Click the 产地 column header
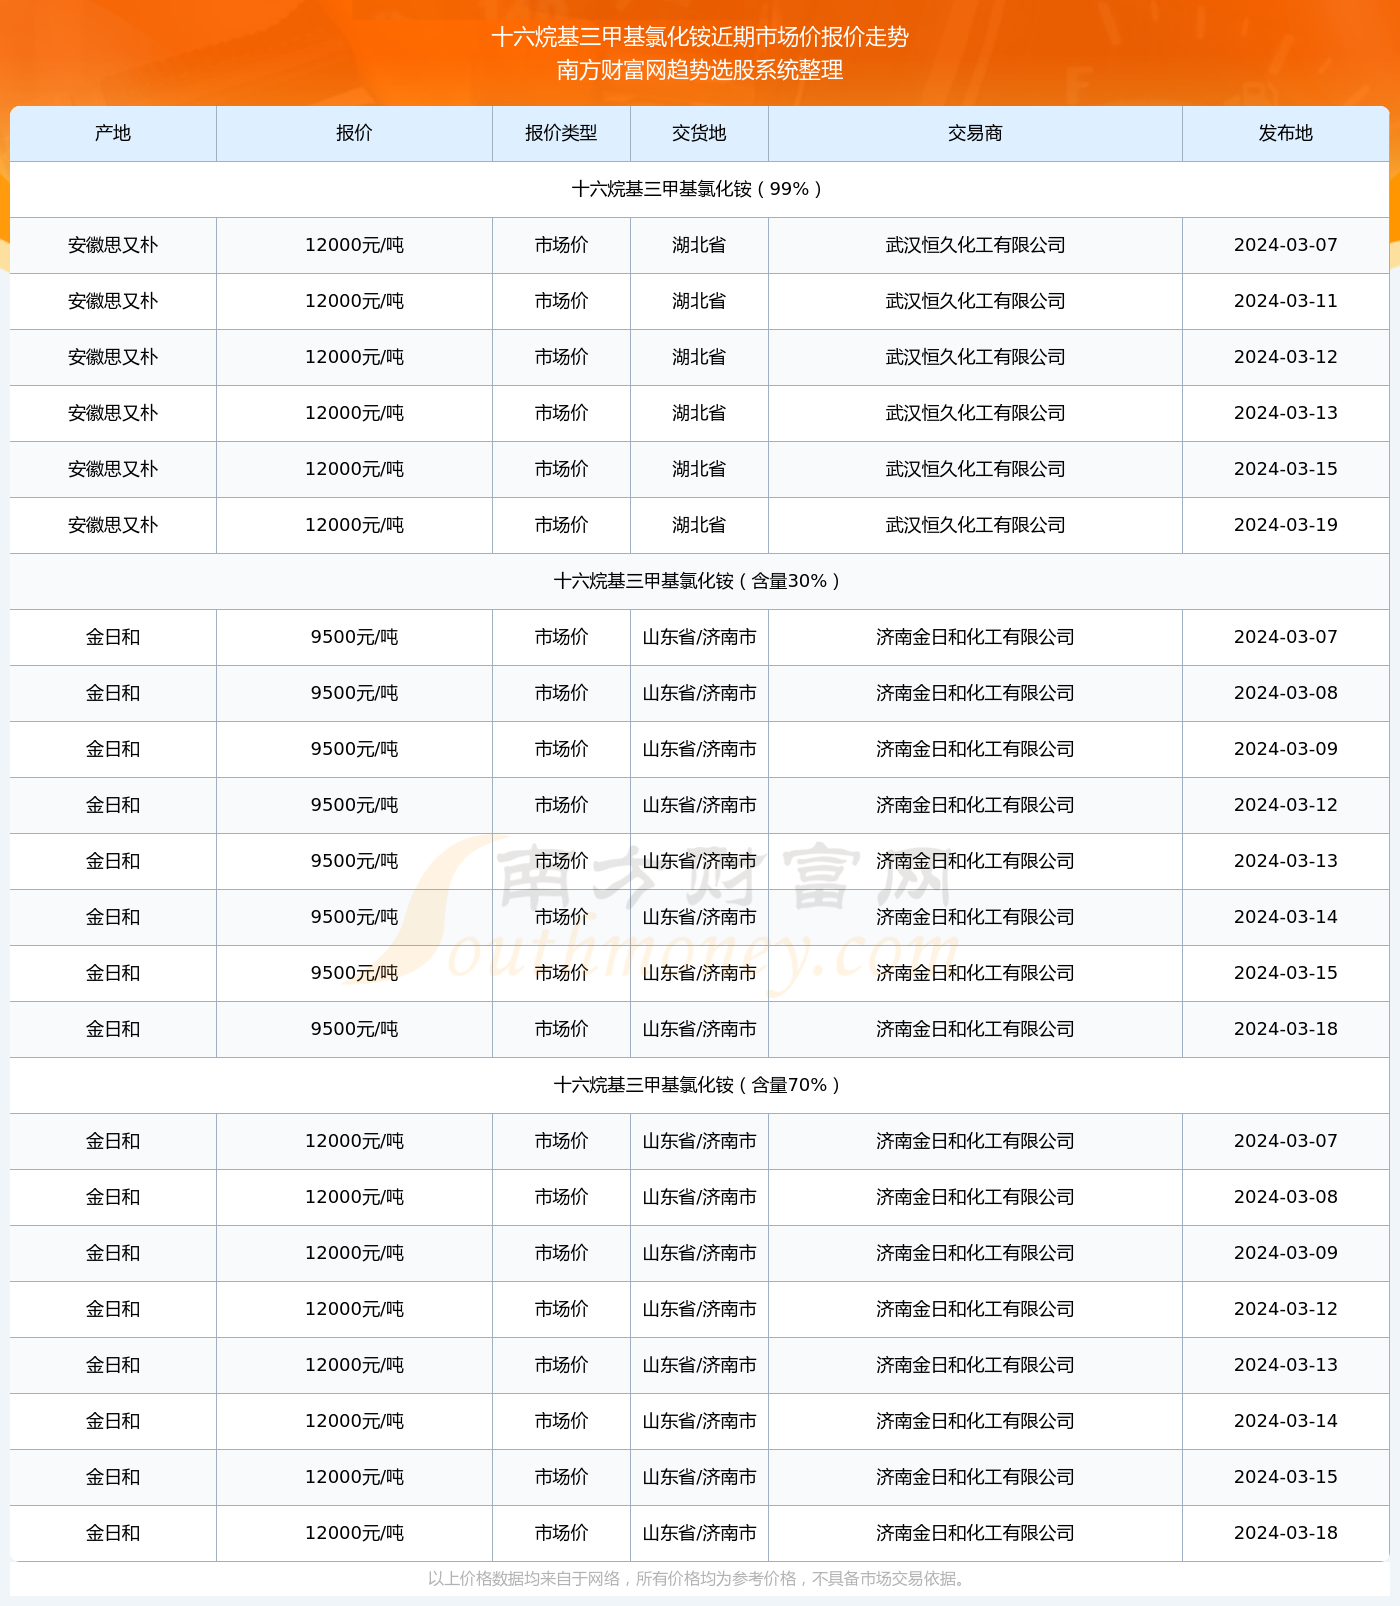The height and width of the screenshot is (1606, 1400). pos(113,133)
